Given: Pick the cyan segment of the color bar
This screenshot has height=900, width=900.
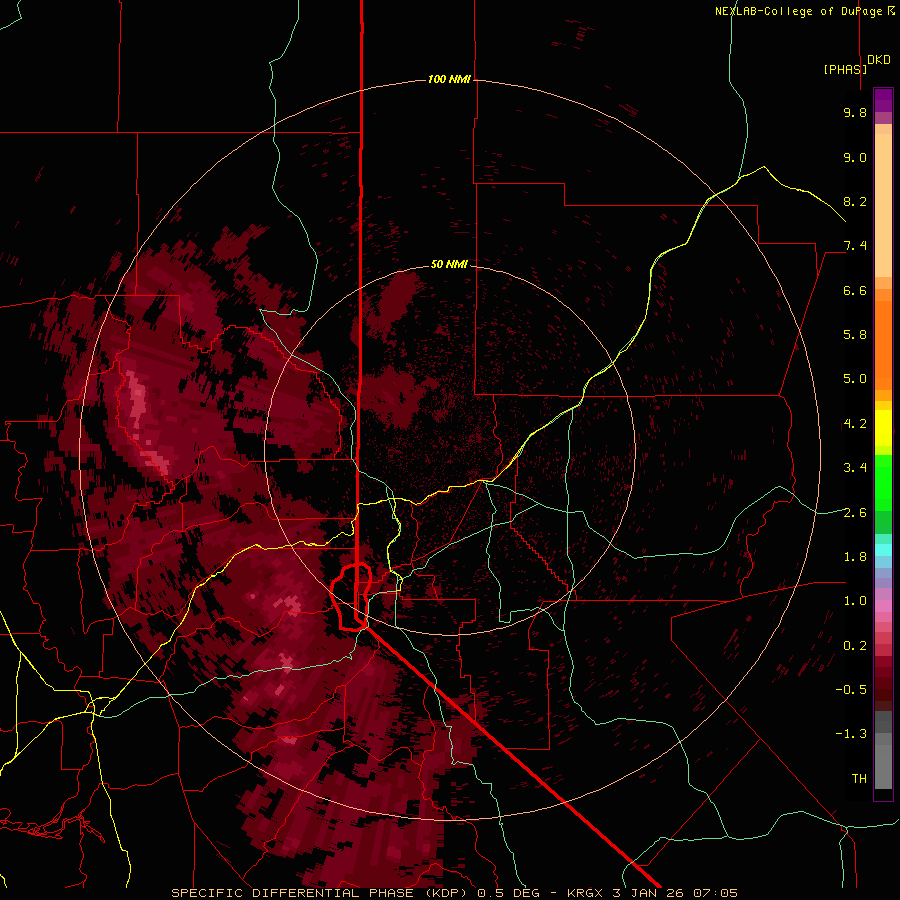Looking at the screenshot, I should 883,550.
